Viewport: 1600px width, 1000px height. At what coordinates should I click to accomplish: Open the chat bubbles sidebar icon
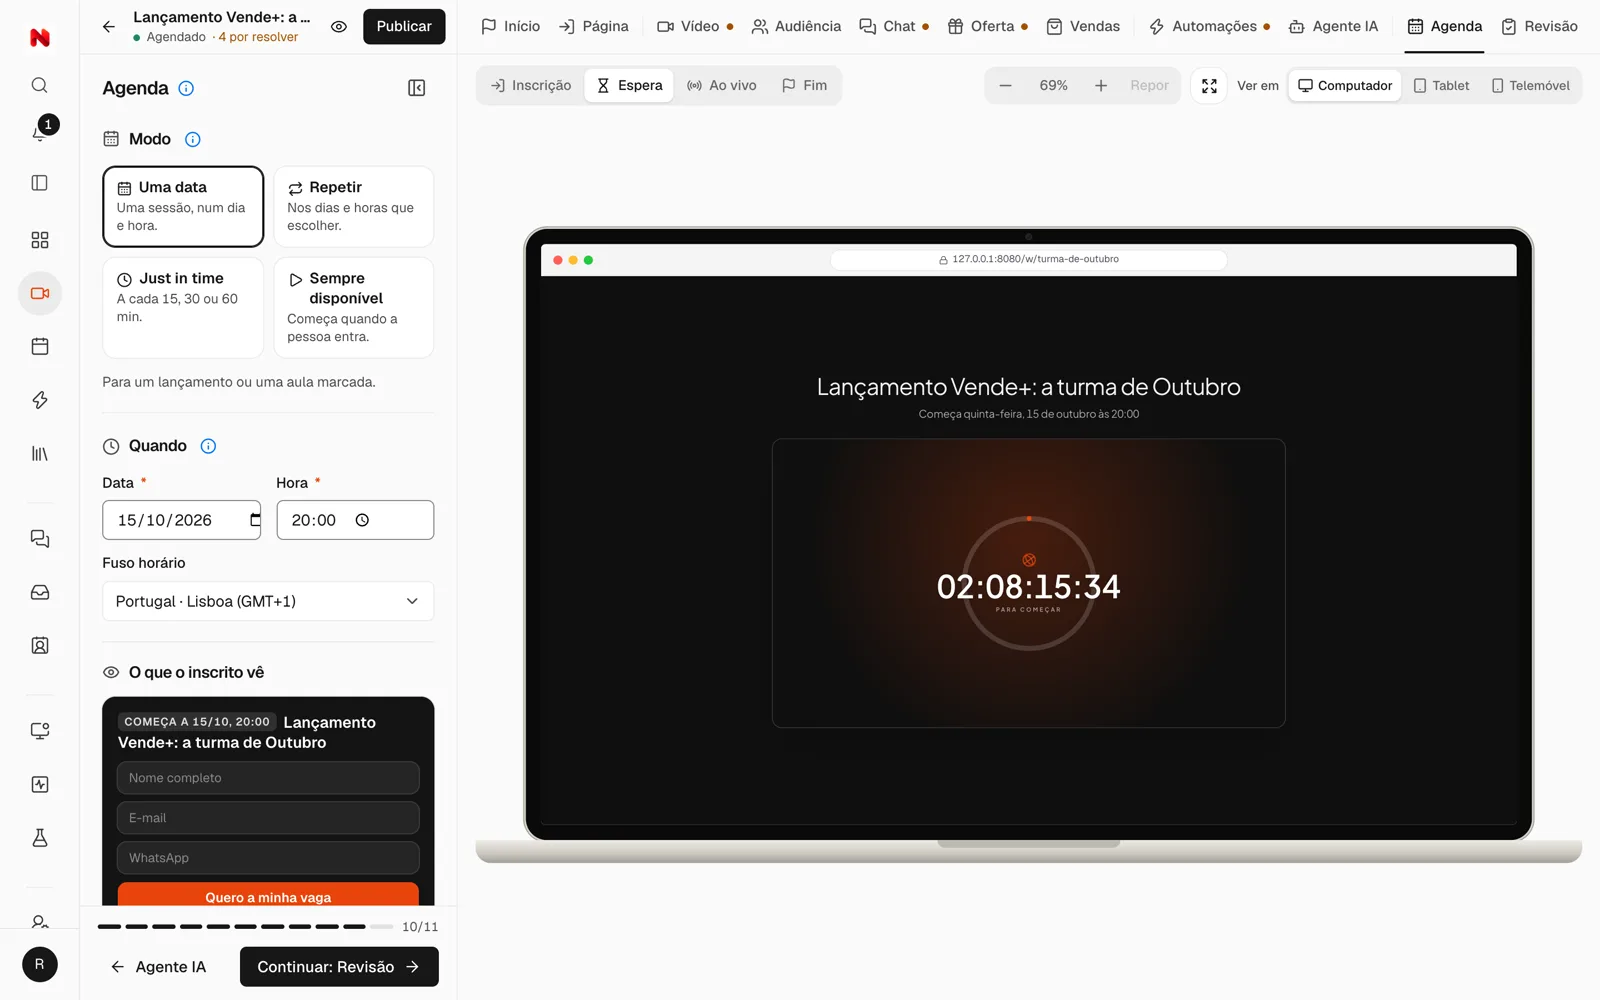tap(40, 539)
